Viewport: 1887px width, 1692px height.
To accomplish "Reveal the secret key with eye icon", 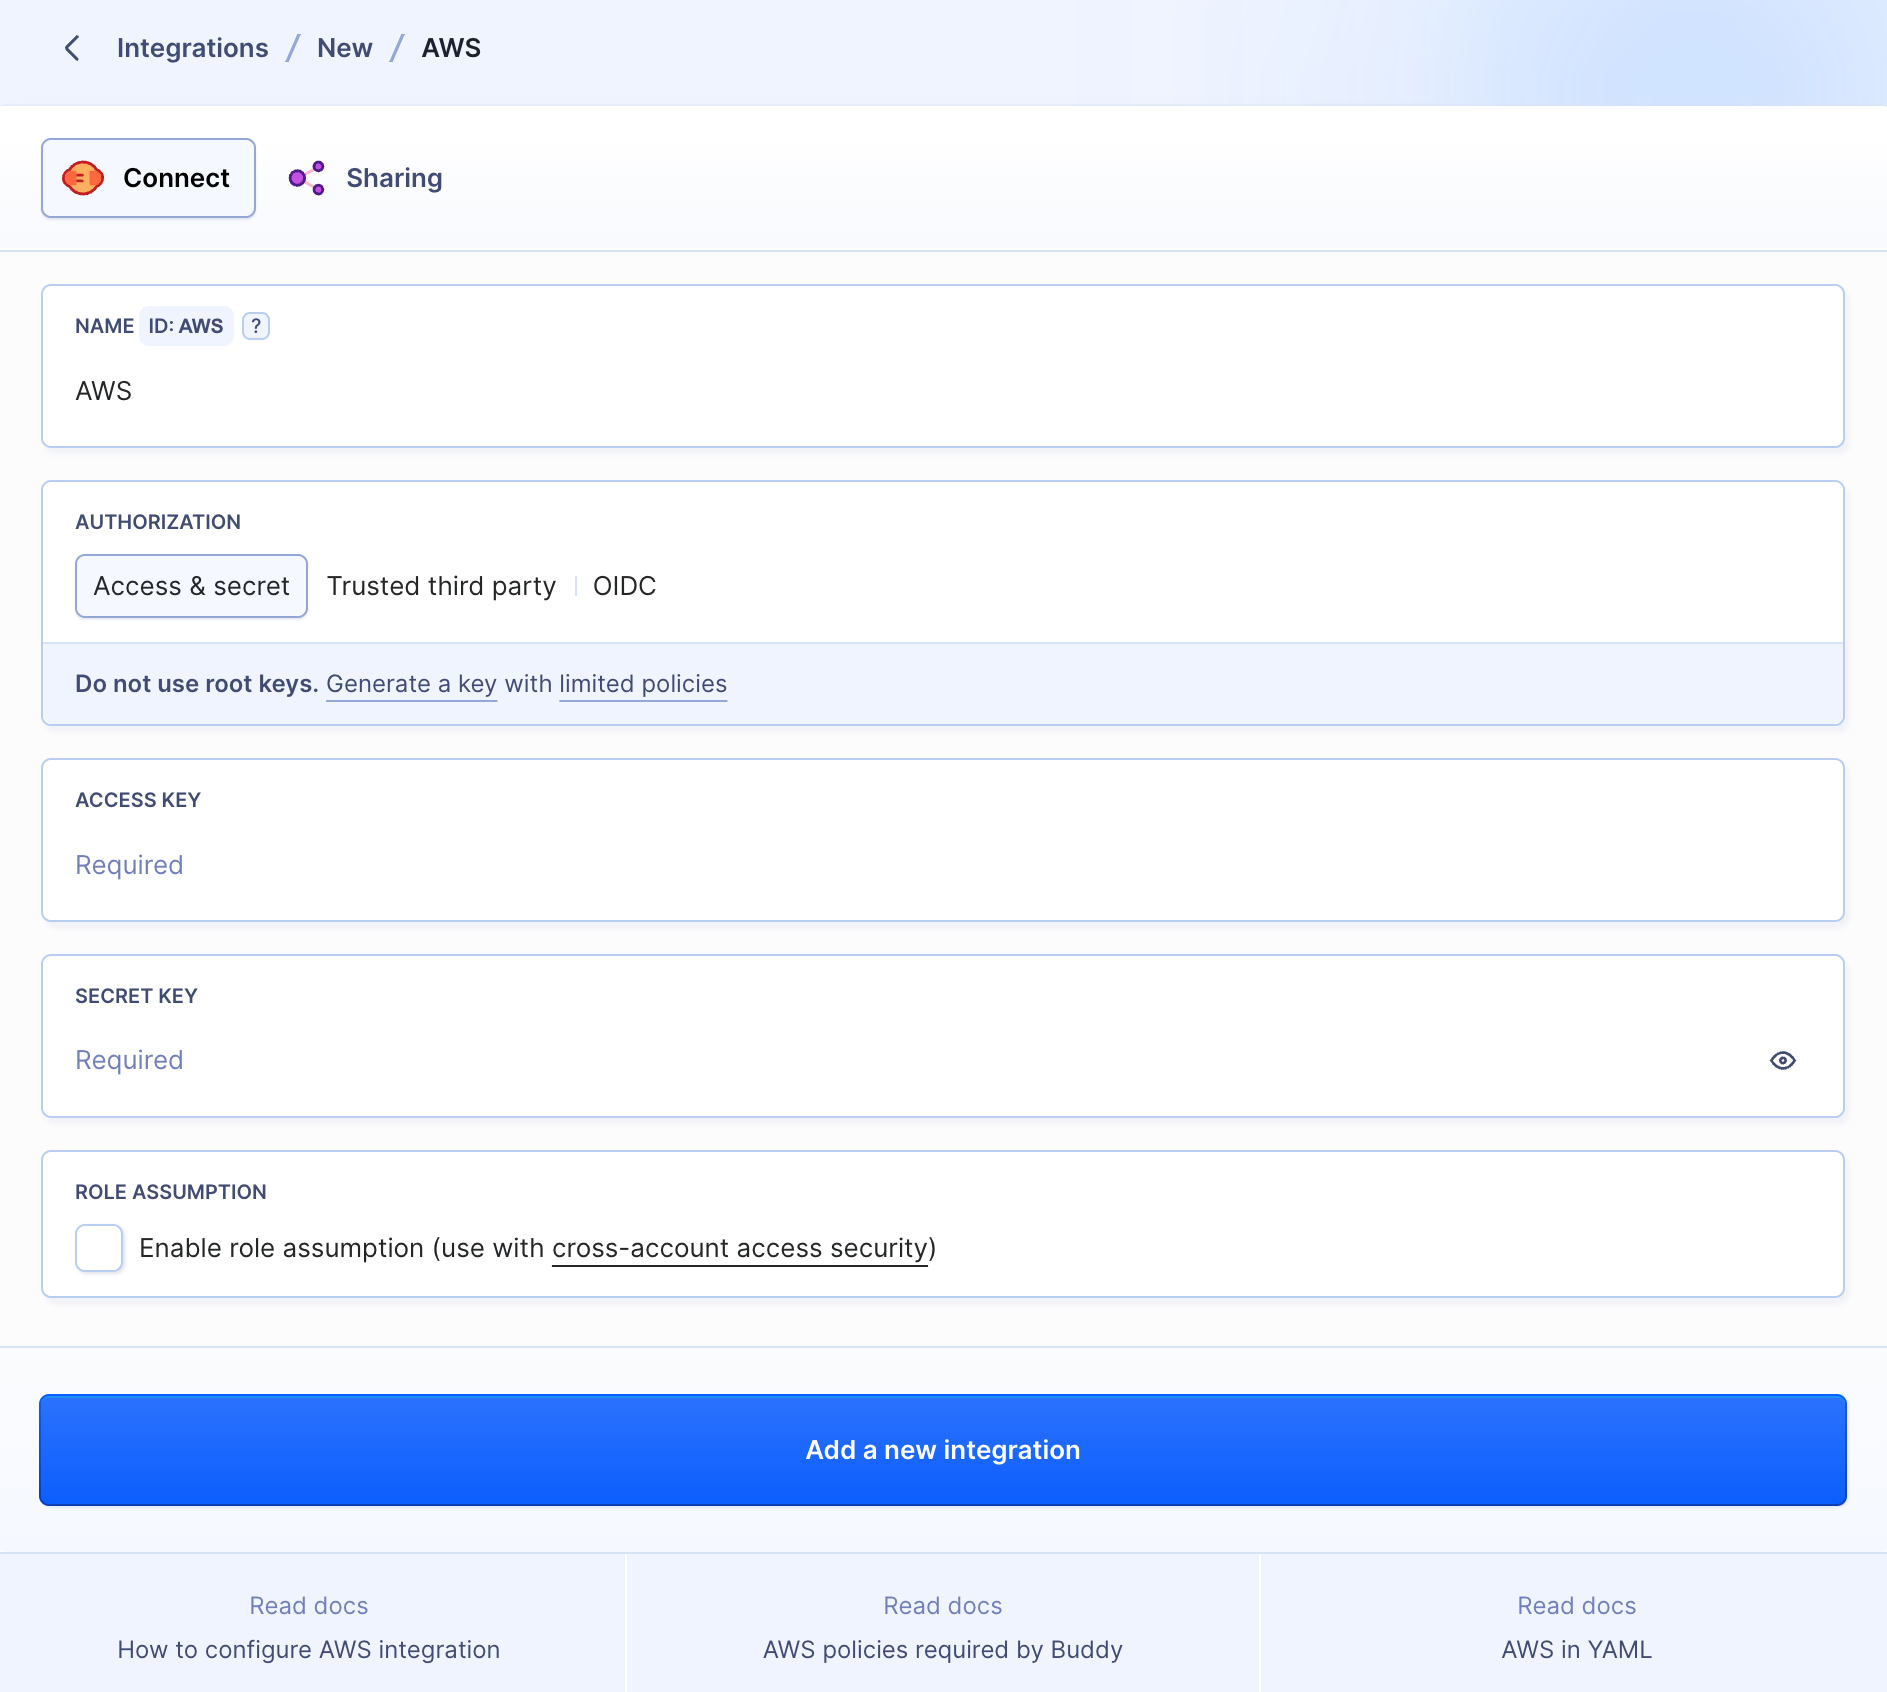I will [1782, 1060].
